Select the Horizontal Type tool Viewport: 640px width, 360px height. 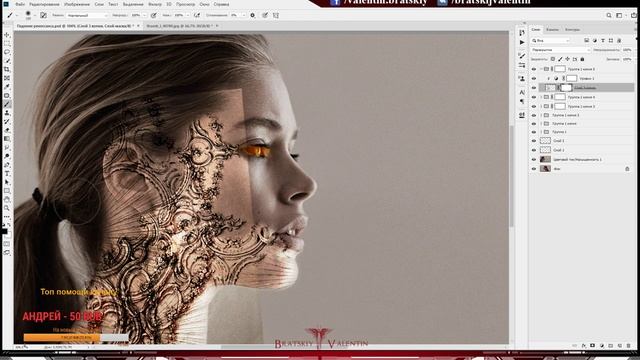coord(7,173)
